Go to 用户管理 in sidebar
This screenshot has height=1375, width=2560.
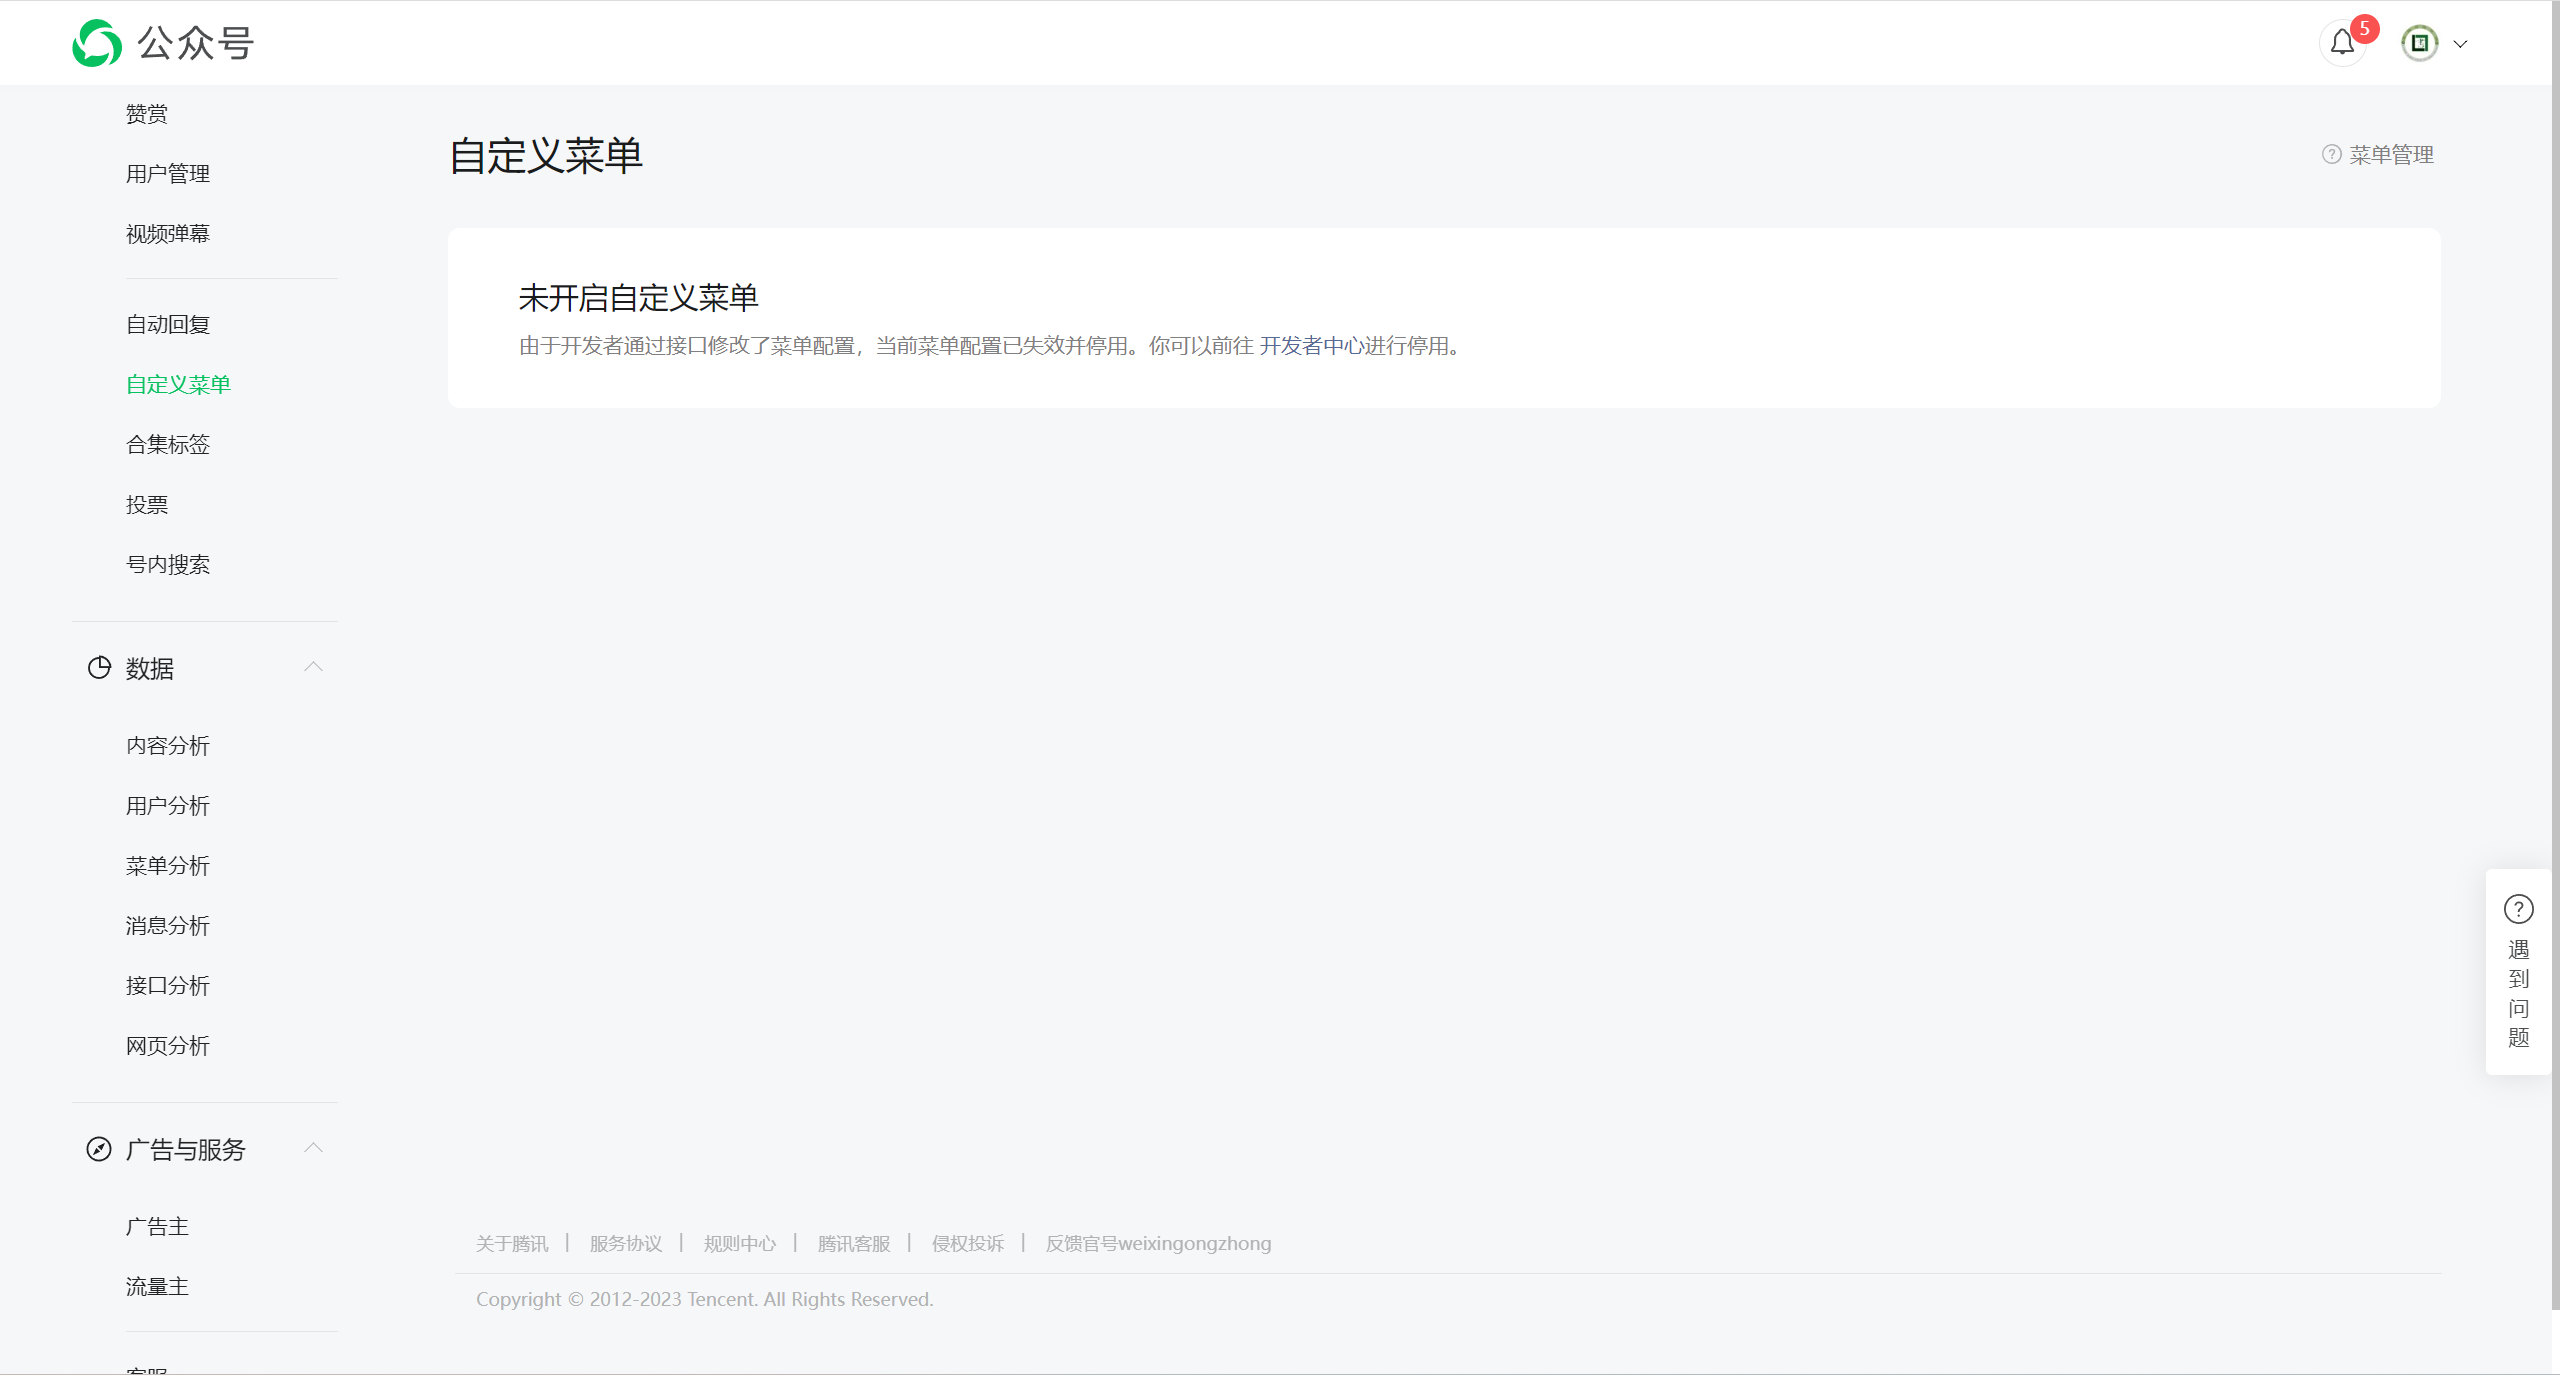tap(168, 174)
